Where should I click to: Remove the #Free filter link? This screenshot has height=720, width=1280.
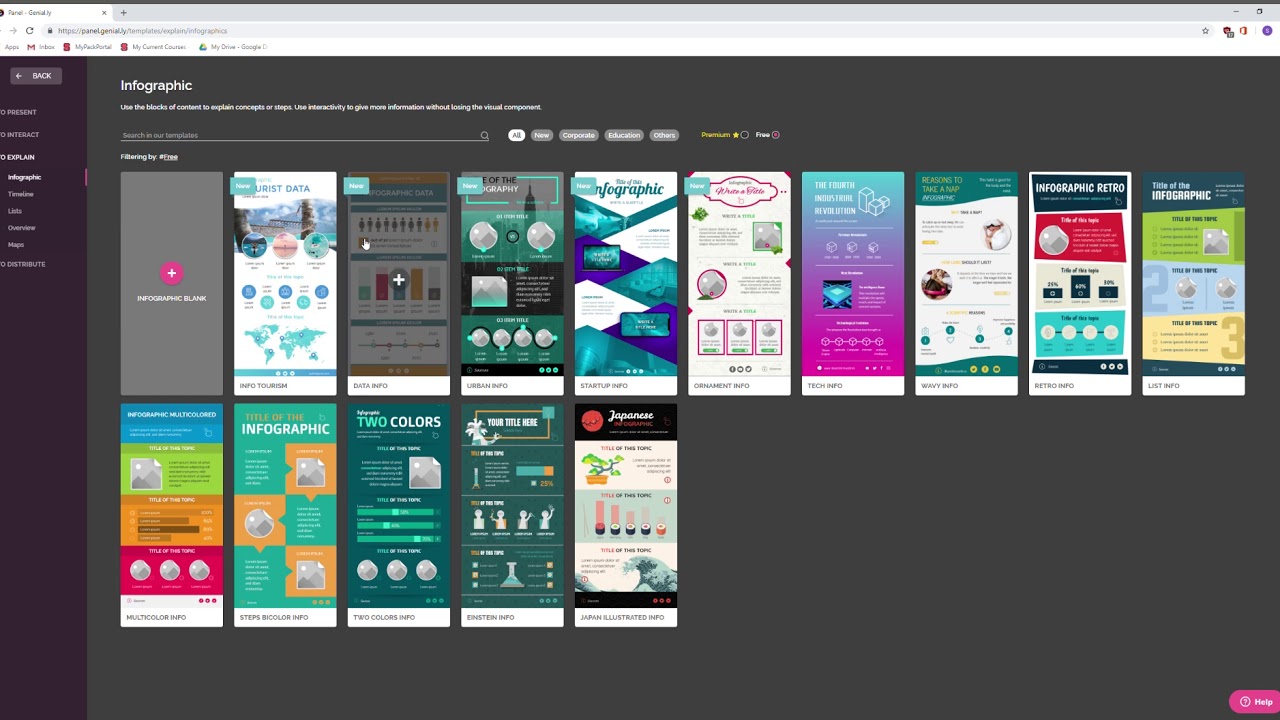coord(169,157)
